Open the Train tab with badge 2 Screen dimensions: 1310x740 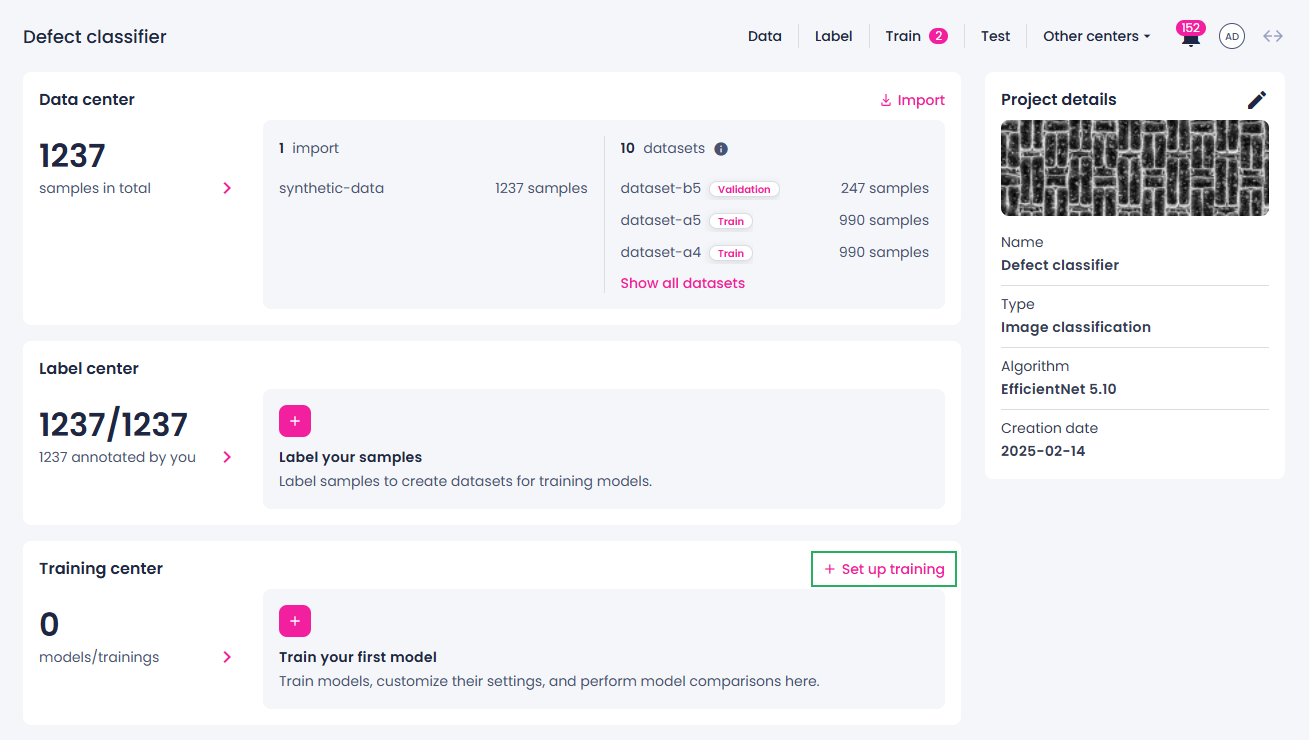point(916,36)
